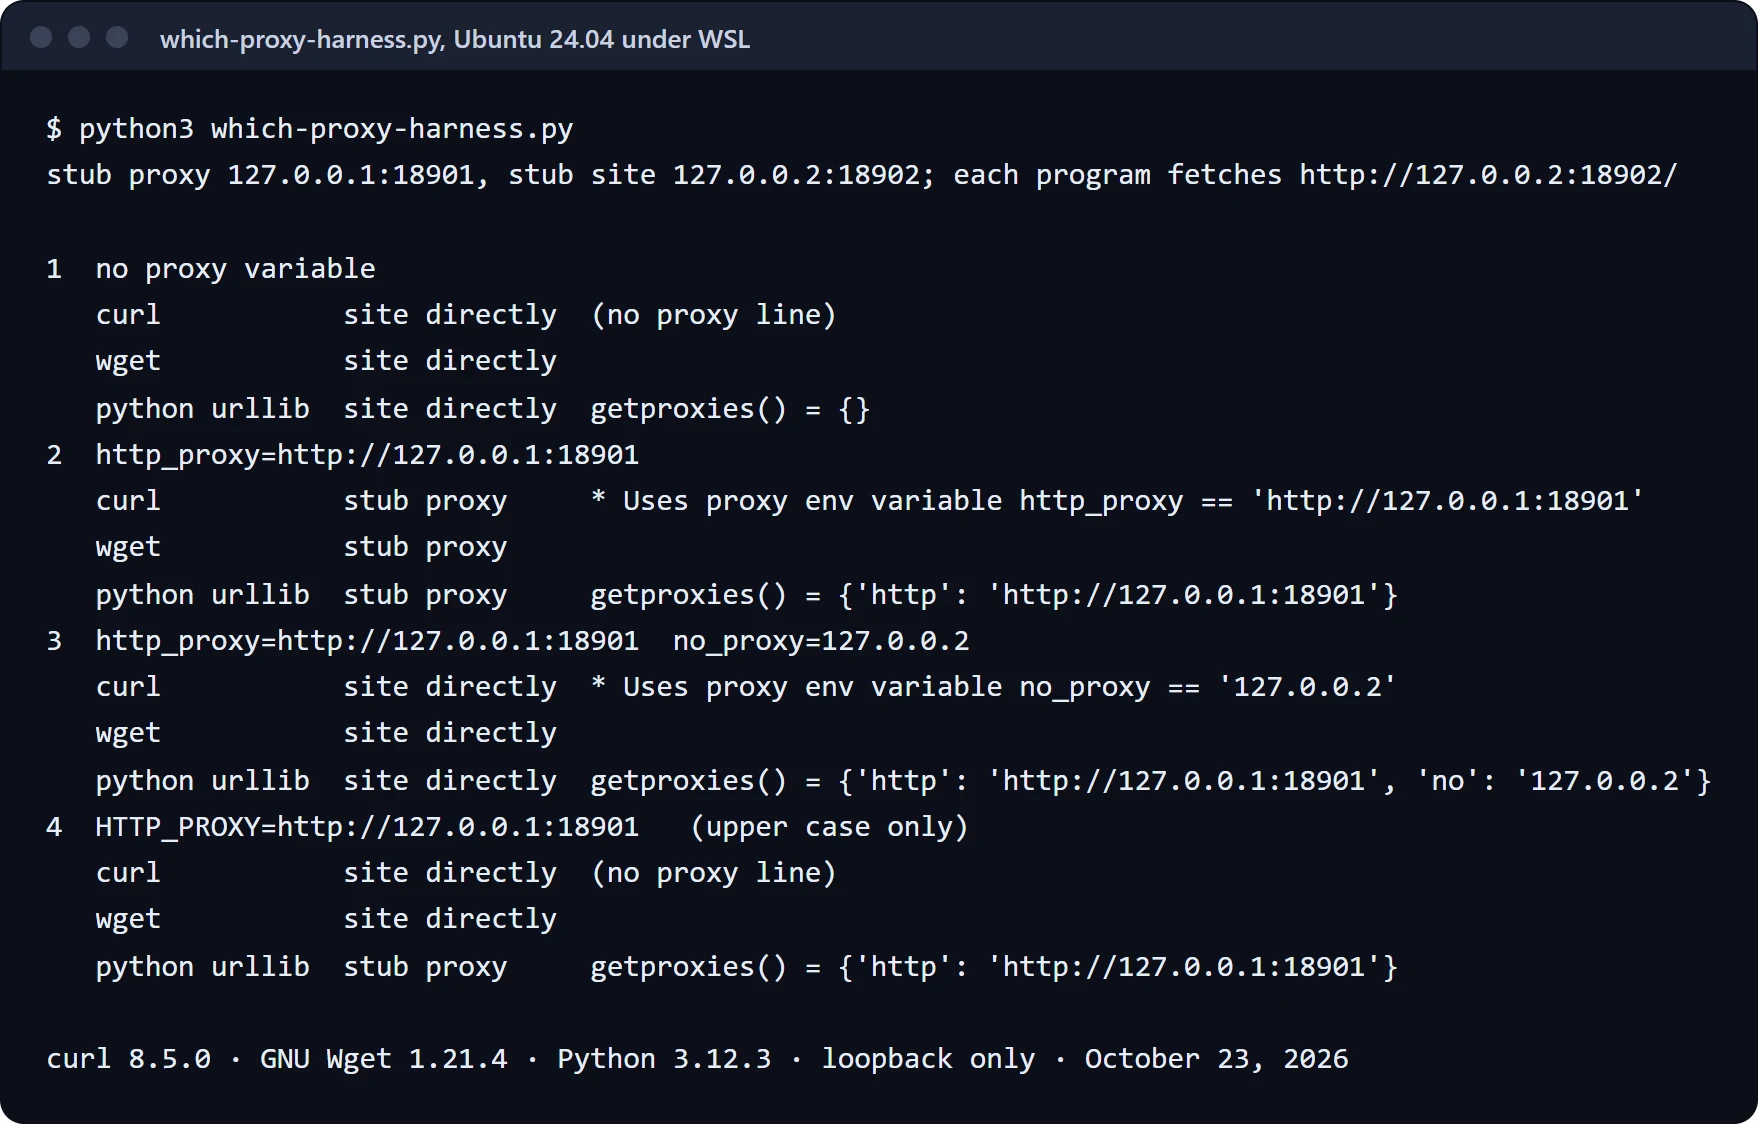Viewport: 1758px width, 1124px height.
Task: Click the line "* Uses proxy env variable no_proxy == '127.0.0.2'"
Action: pos(993,687)
